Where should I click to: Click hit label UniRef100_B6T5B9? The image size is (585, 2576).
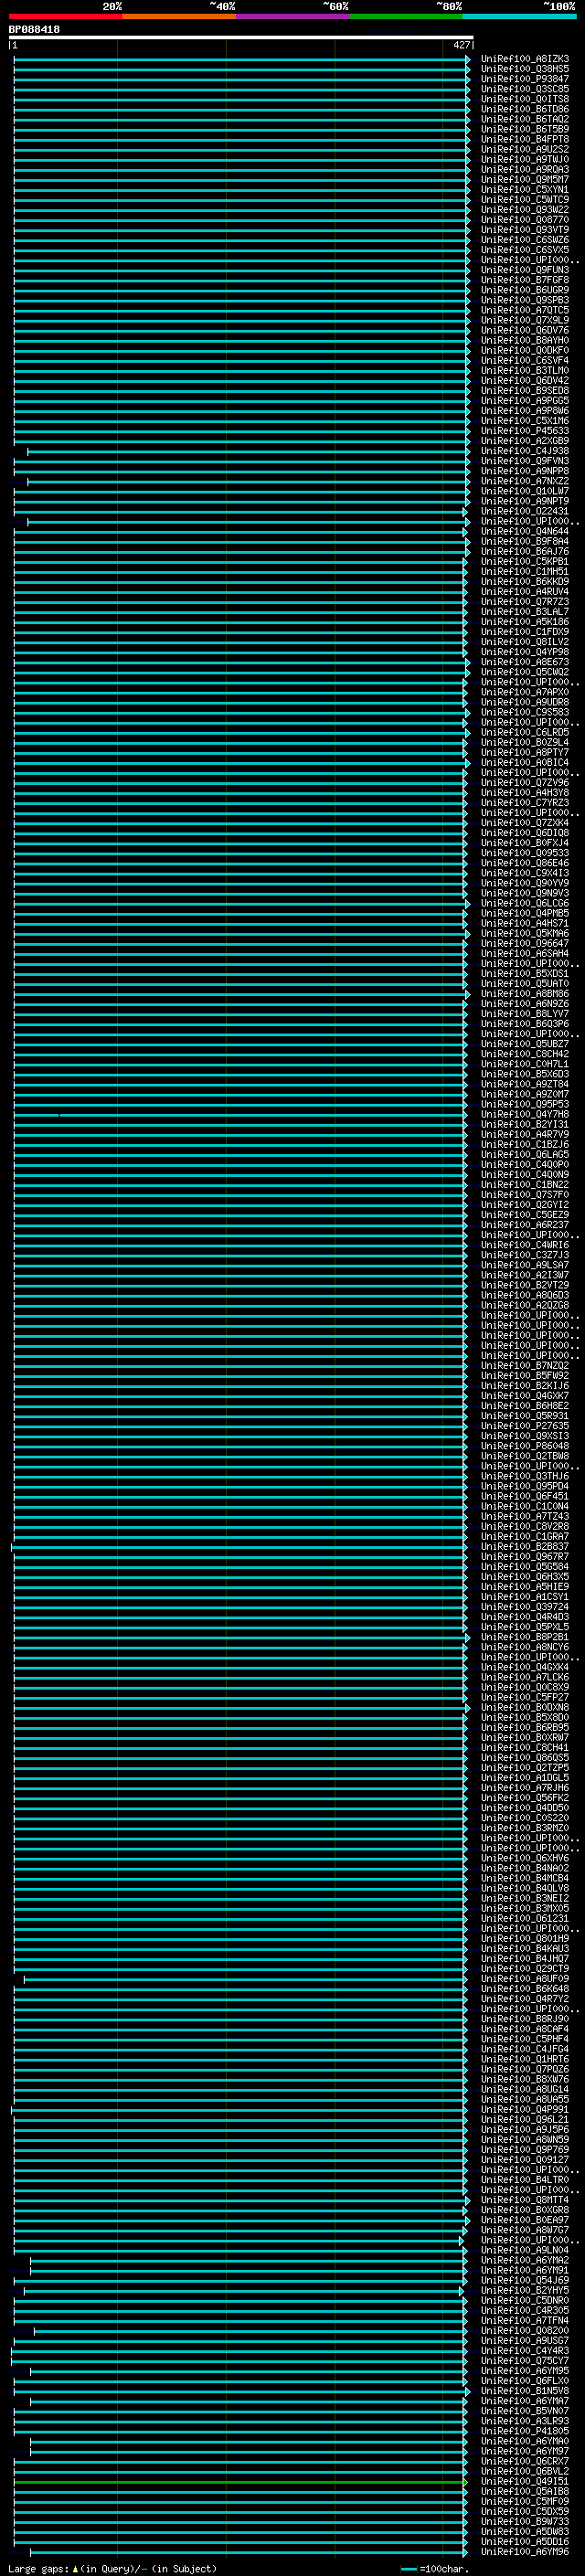coord(524,129)
